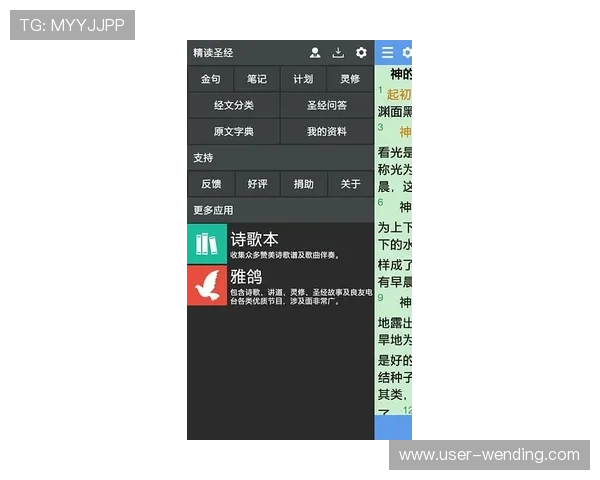The width and height of the screenshot is (600, 480).
Task: Tap the download icon in header
Action: pyautogui.click(x=338, y=52)
